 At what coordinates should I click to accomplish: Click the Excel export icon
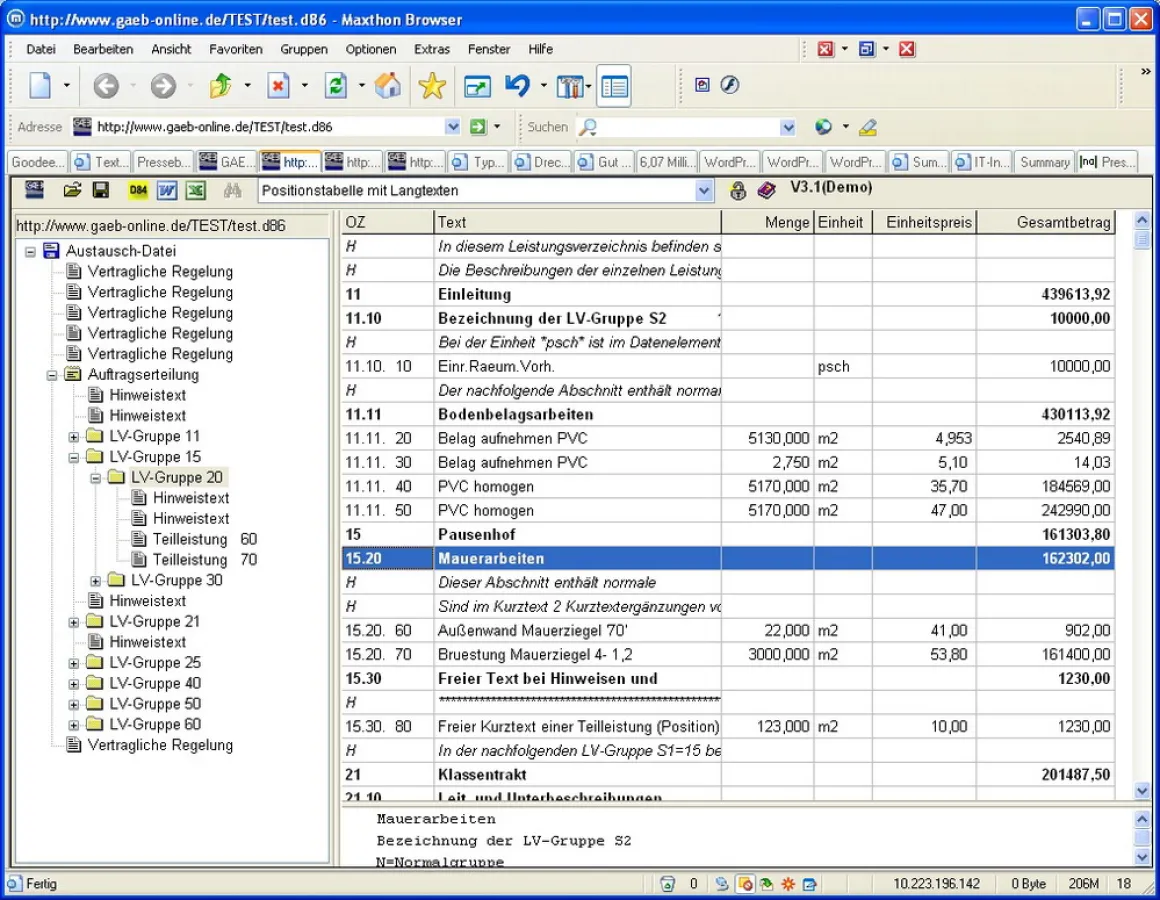(x=195, y=190)
